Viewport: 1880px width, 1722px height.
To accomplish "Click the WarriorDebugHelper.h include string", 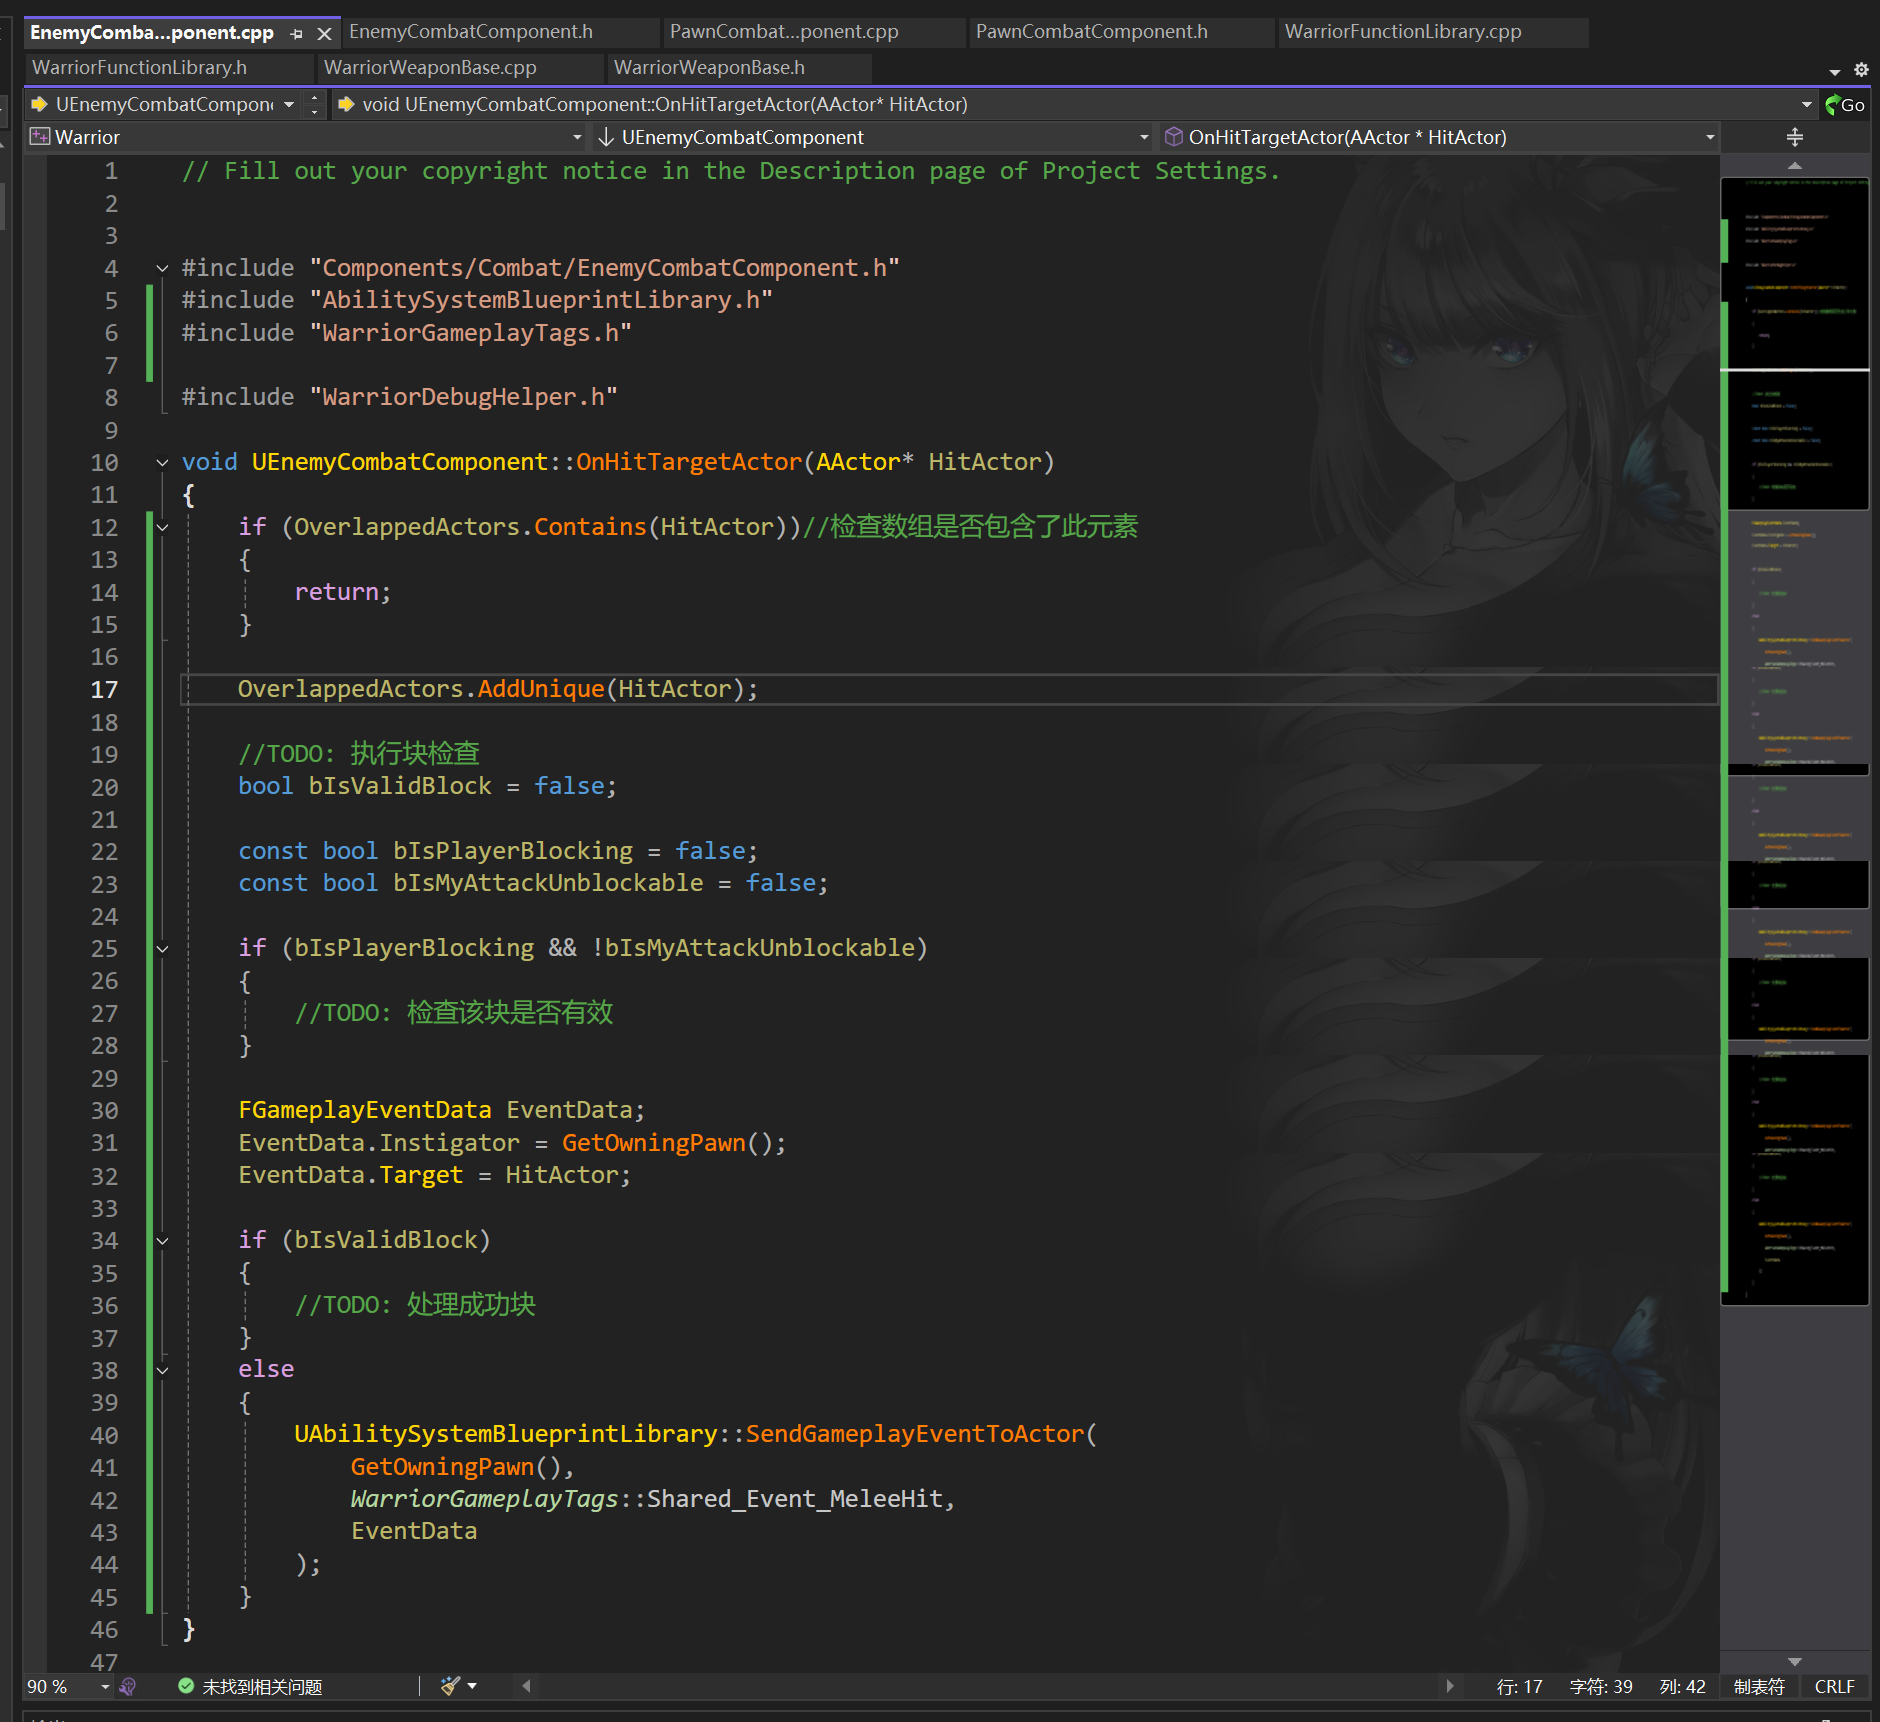I will [x=464, y=397].
